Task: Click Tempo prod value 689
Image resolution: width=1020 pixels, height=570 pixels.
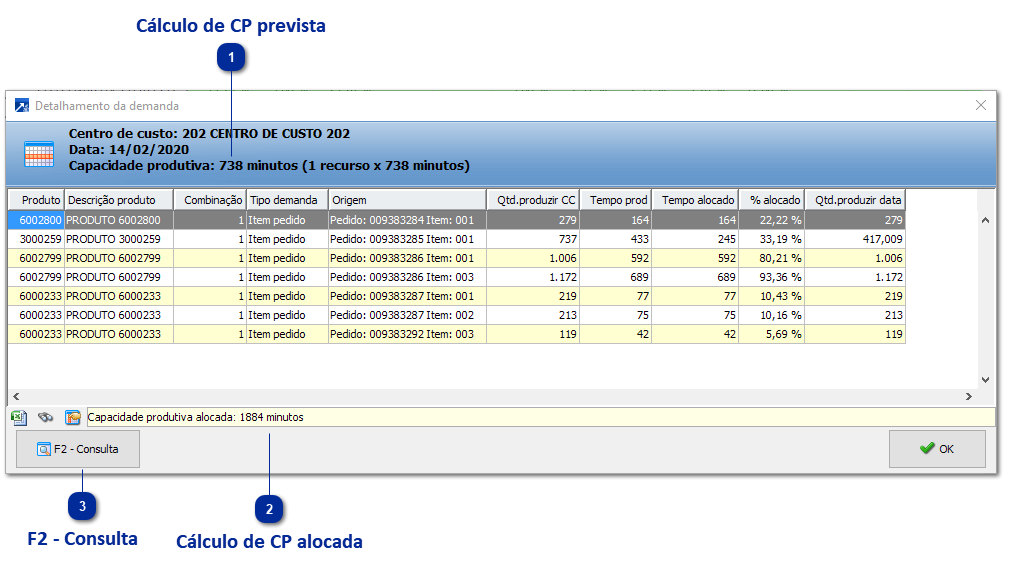Action: click(x=615, y=277)
